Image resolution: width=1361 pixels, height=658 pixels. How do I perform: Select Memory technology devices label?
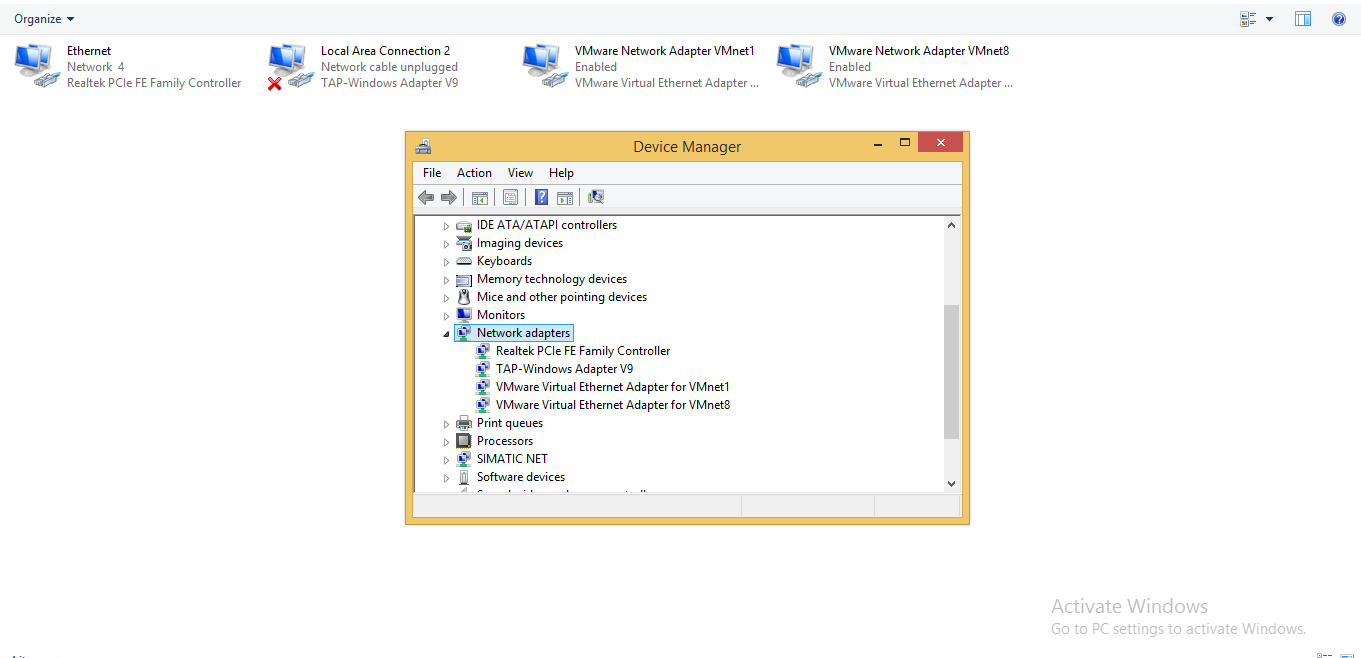(x=551, y=279)
